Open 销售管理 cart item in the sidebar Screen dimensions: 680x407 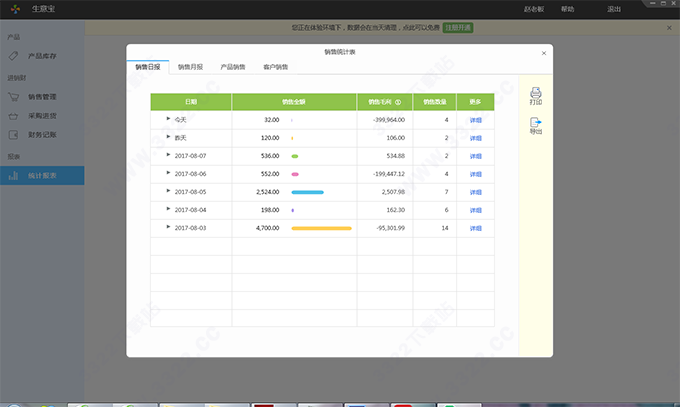pos(42,97)
